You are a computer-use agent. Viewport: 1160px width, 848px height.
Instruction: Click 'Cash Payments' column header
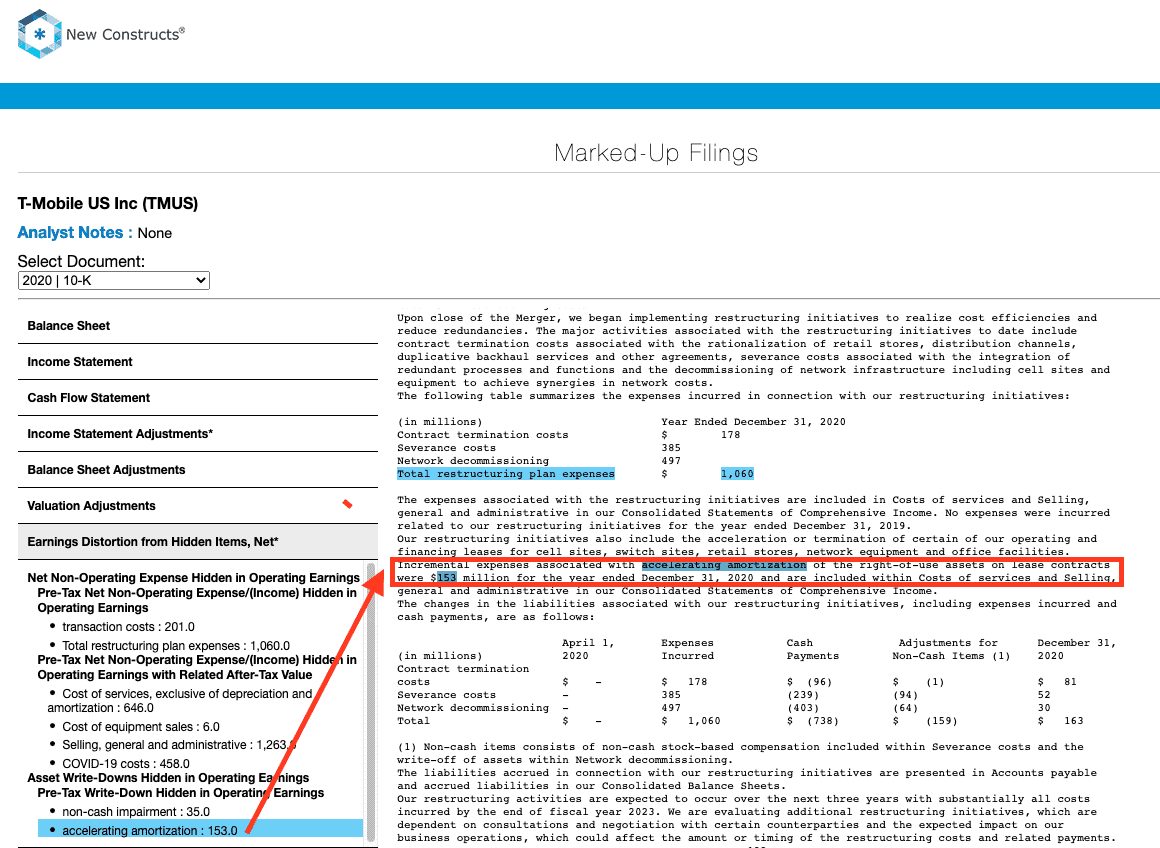click(x=812, y=650)
